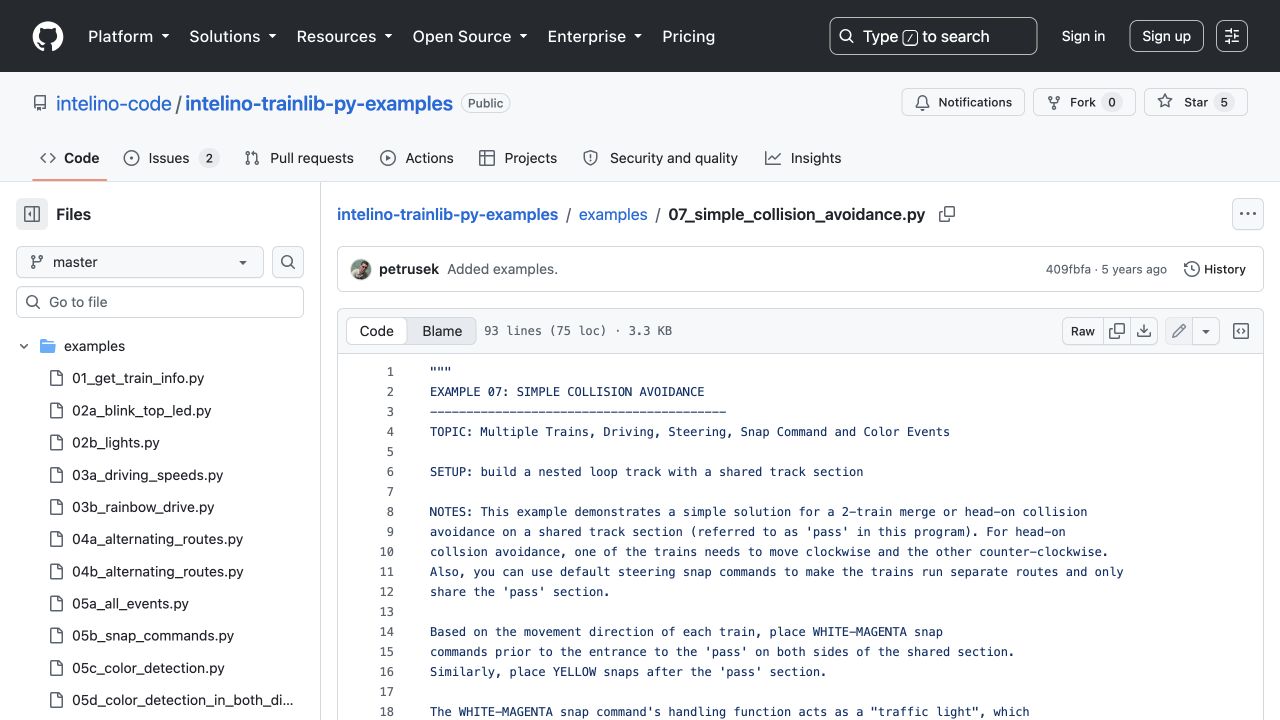Click the repository icon beside intelino-code

40,103
